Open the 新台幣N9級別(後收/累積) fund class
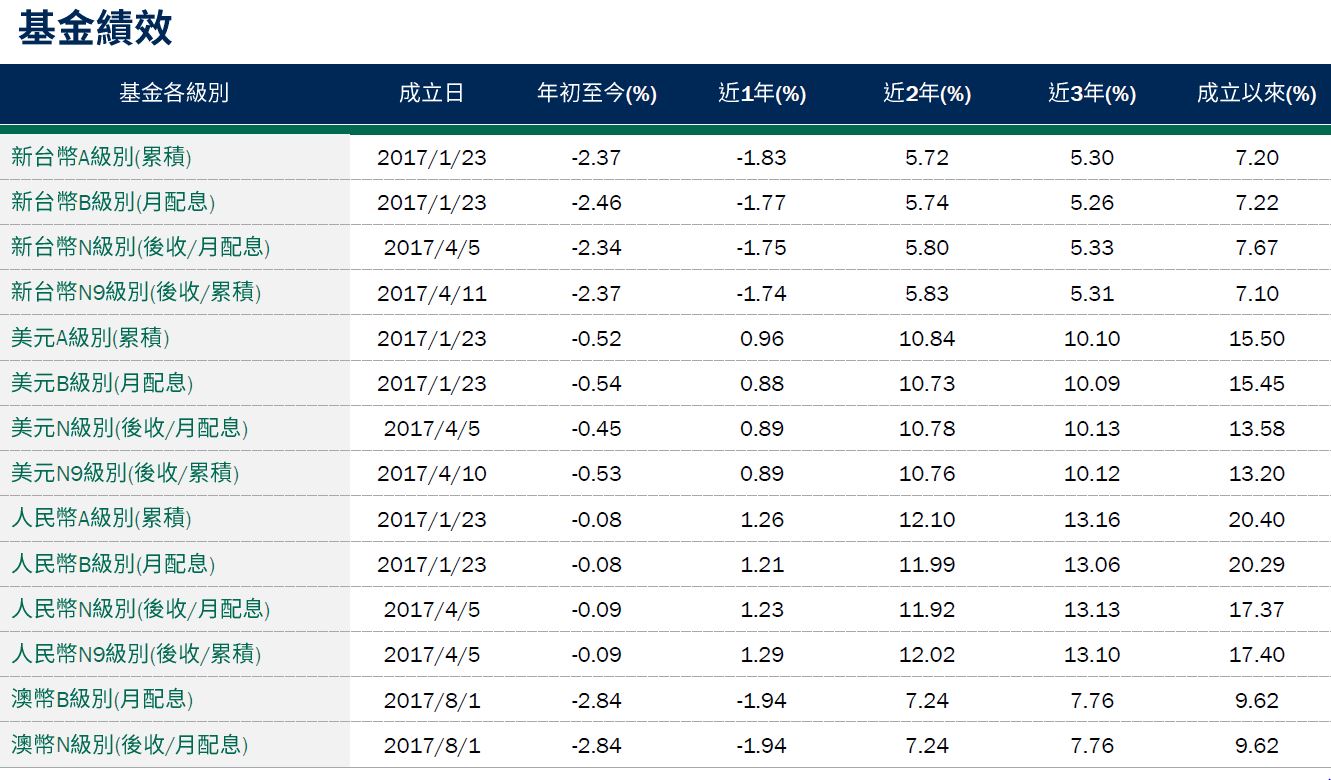 pos(136,293)
